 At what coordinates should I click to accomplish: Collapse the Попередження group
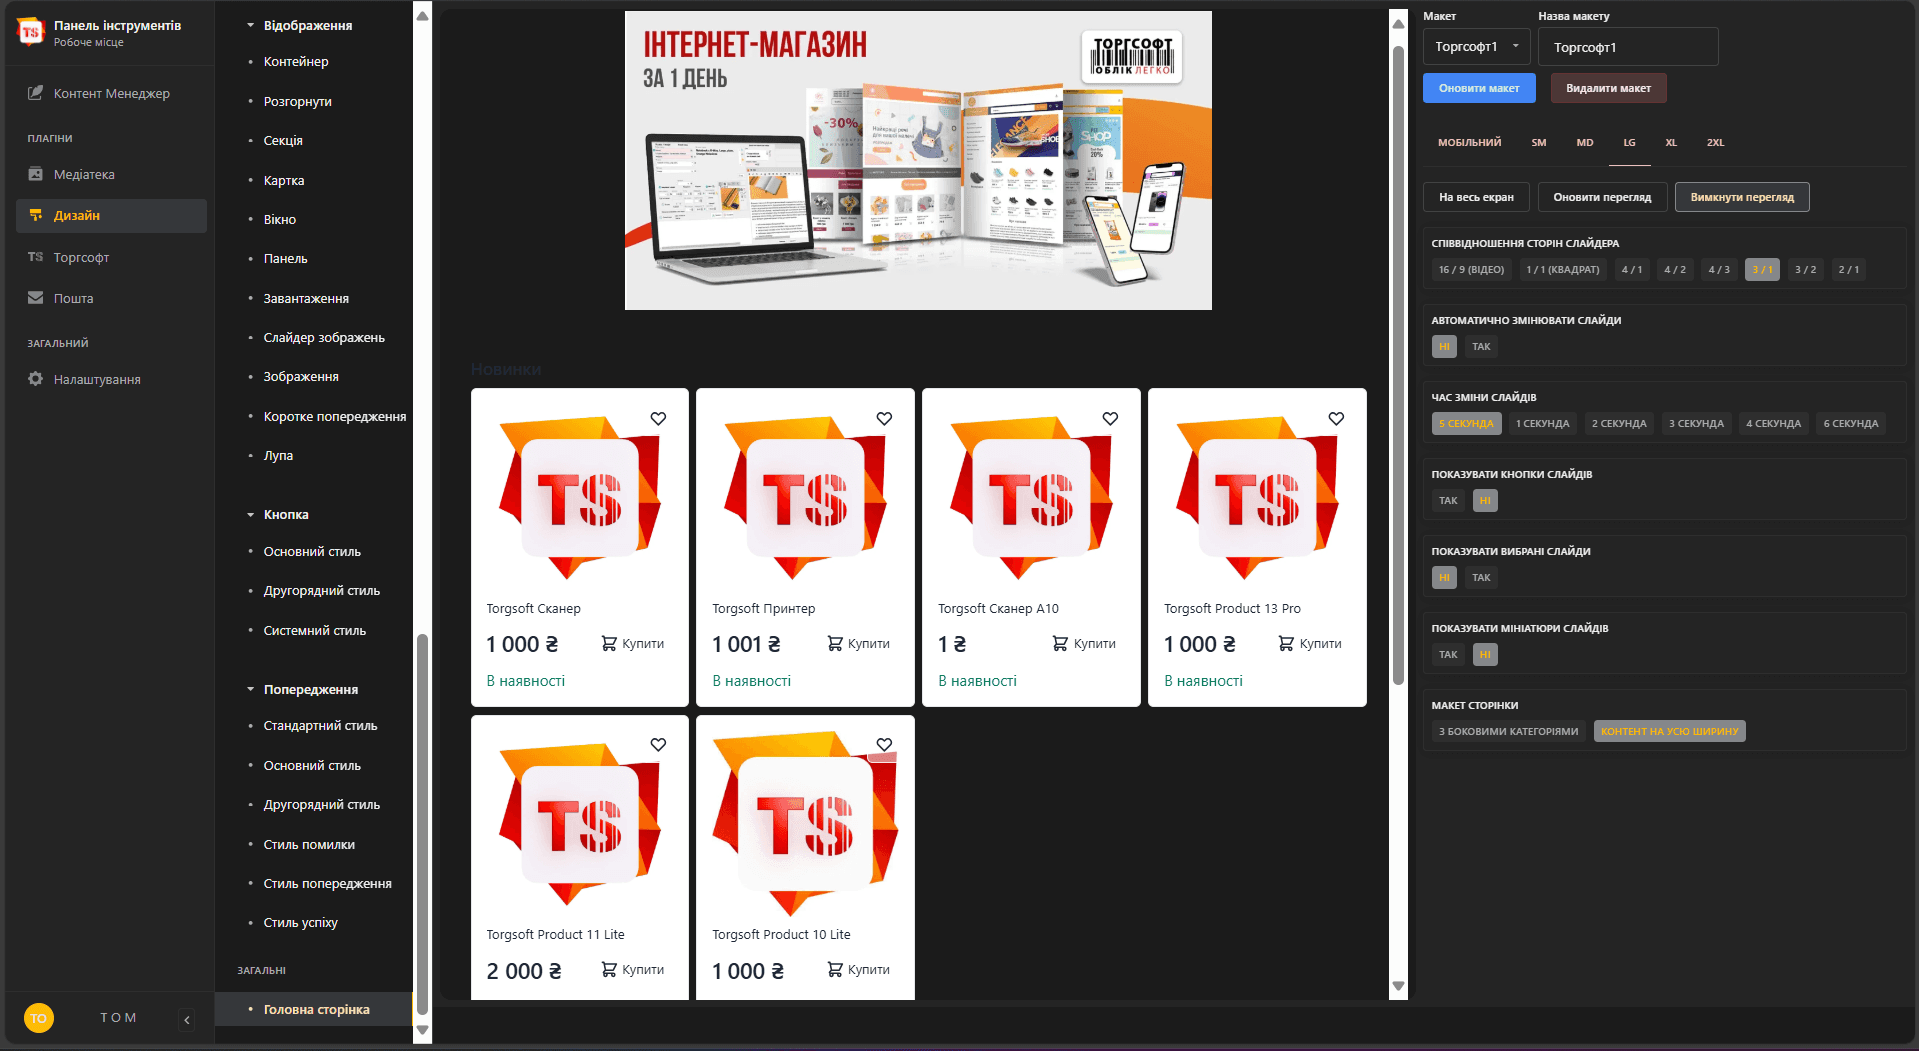point(302,690)
